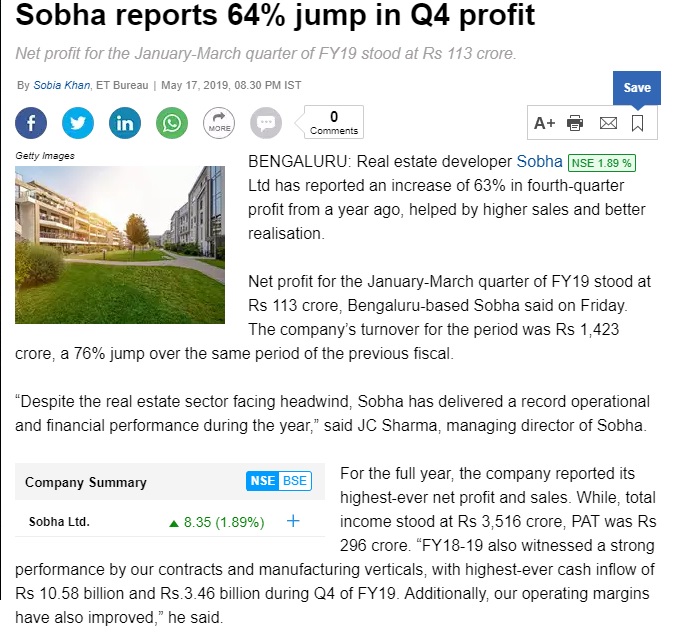The width and height of the screenshot is (678, 637).
Task: Click the NSE 1.89 % stock badge
Action: 601,163
